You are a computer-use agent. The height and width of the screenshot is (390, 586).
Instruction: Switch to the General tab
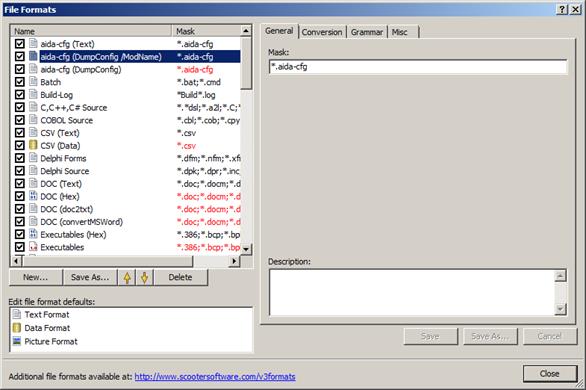coord(279,31)
